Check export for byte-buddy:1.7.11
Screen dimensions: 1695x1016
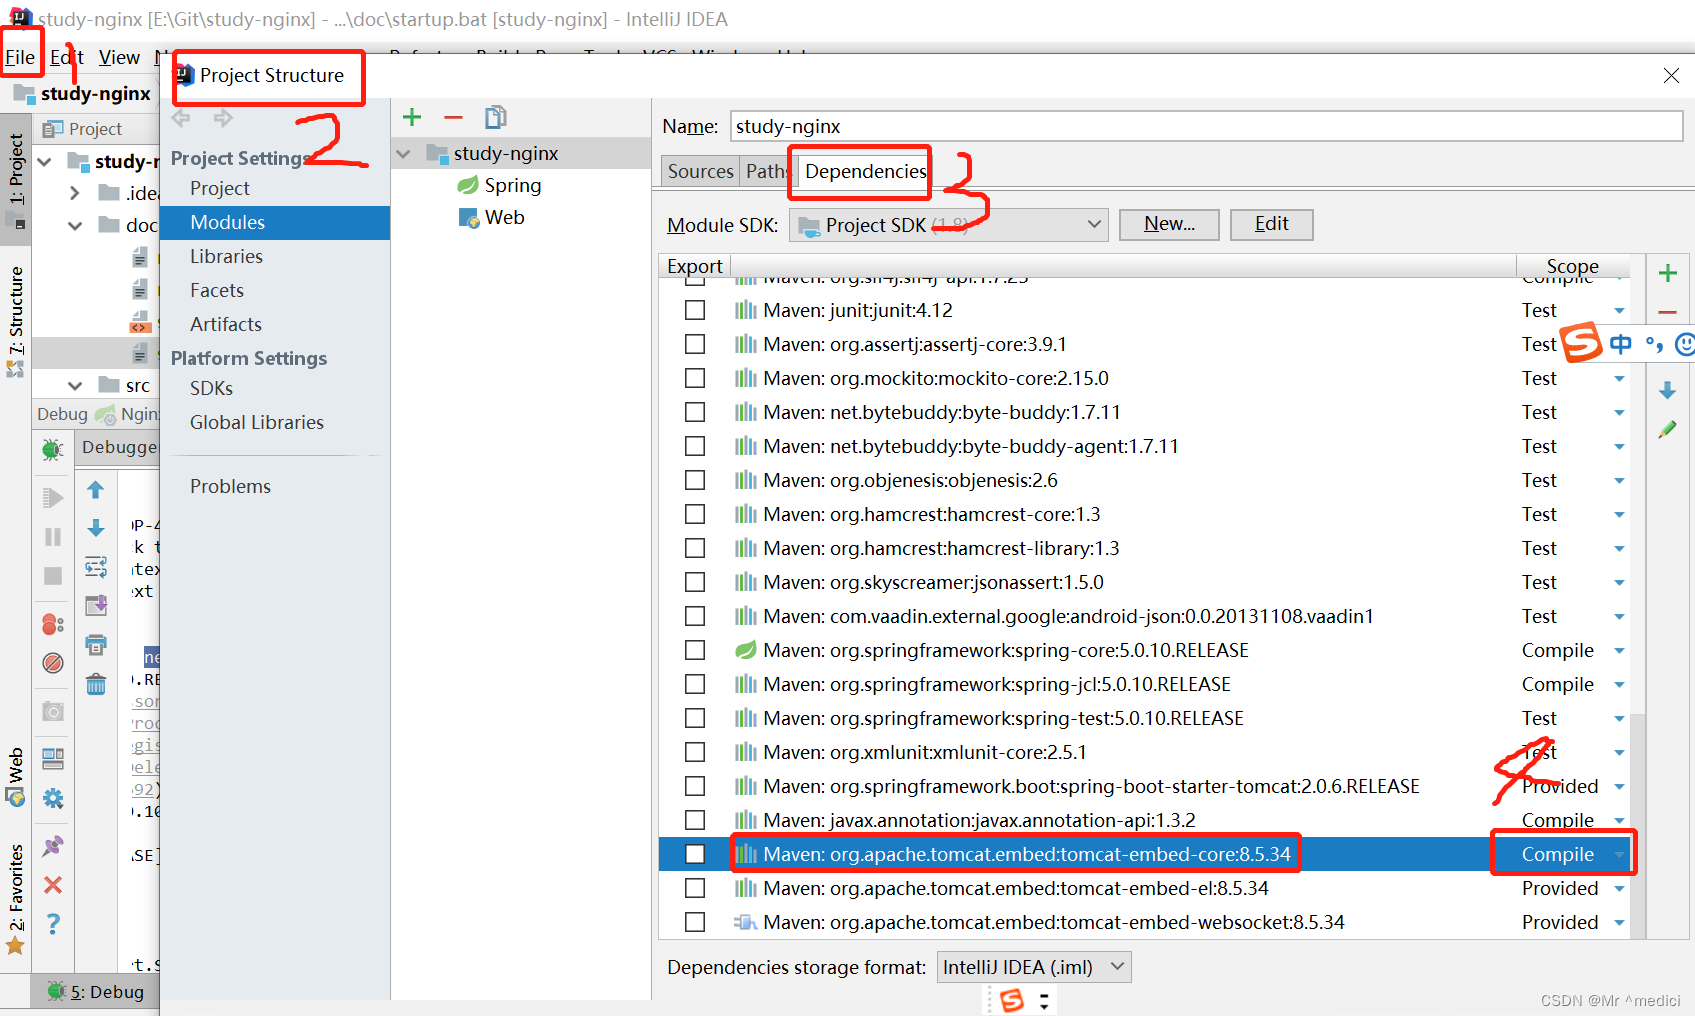coord(695,412)
